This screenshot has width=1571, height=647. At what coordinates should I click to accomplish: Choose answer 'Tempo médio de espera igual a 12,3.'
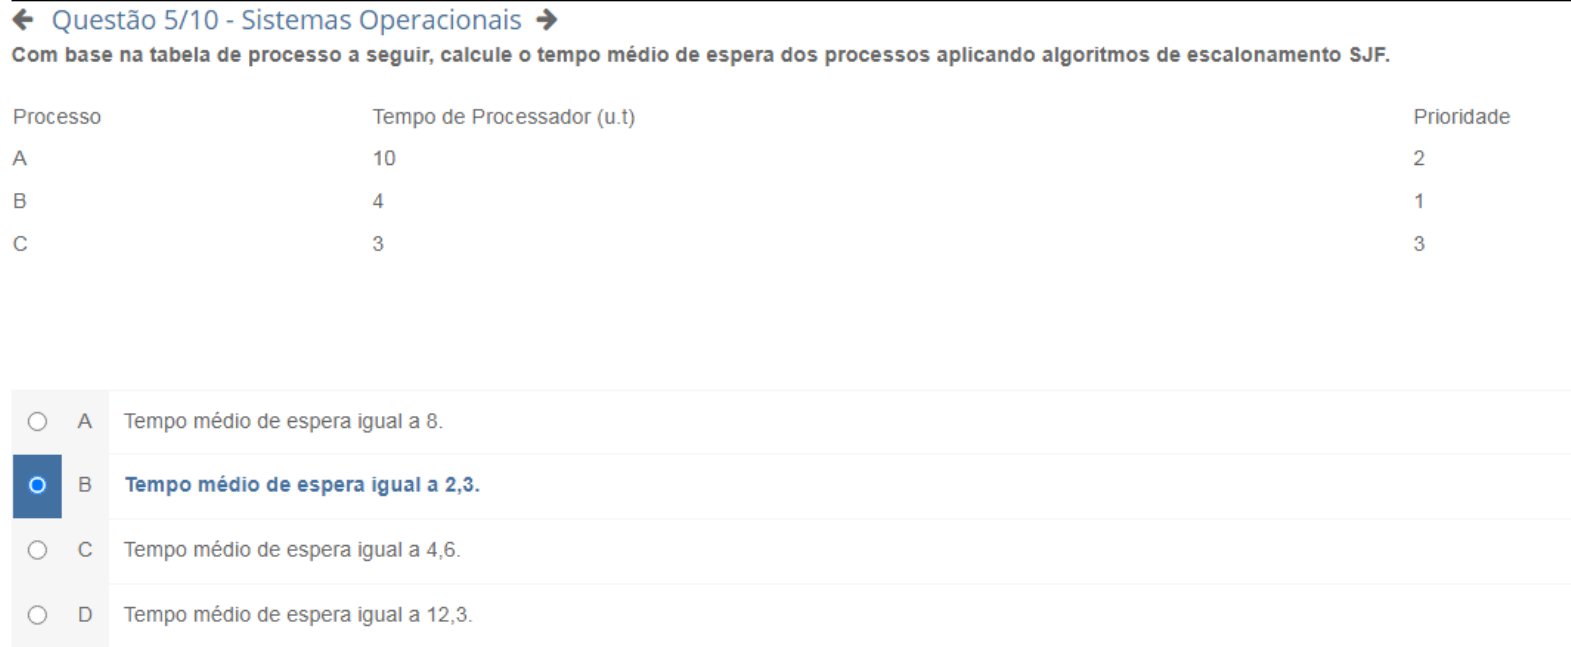[x=298, y=615]
